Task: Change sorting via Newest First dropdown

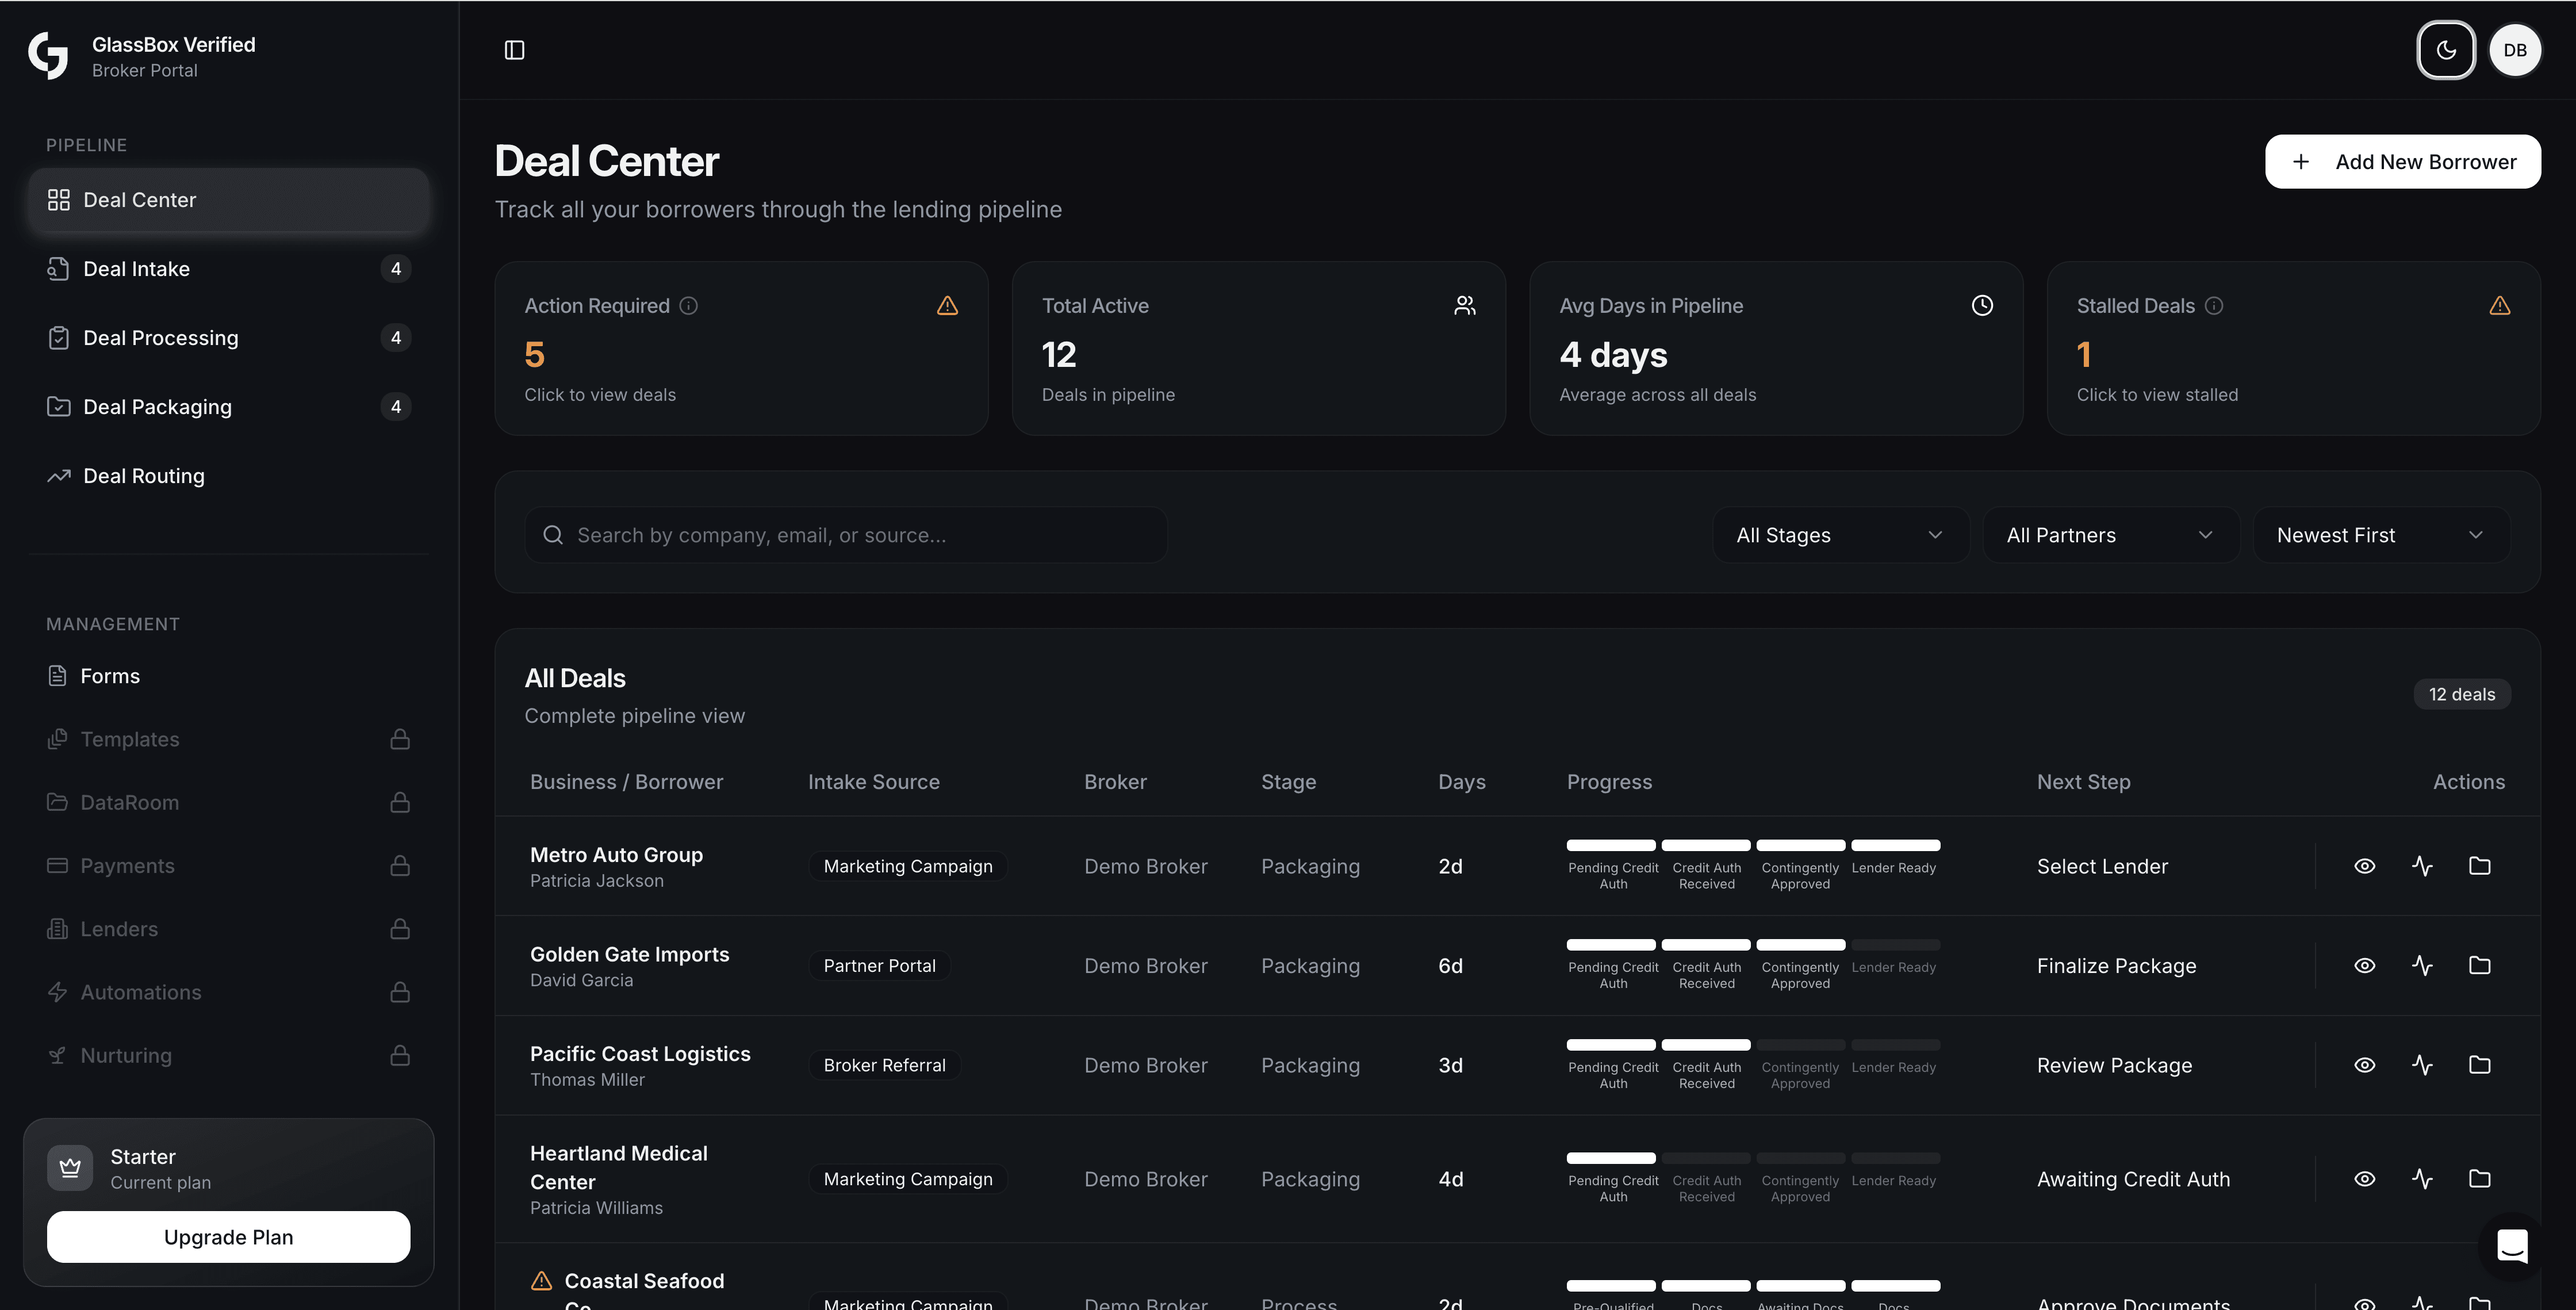Action: tap(2380, 534)
